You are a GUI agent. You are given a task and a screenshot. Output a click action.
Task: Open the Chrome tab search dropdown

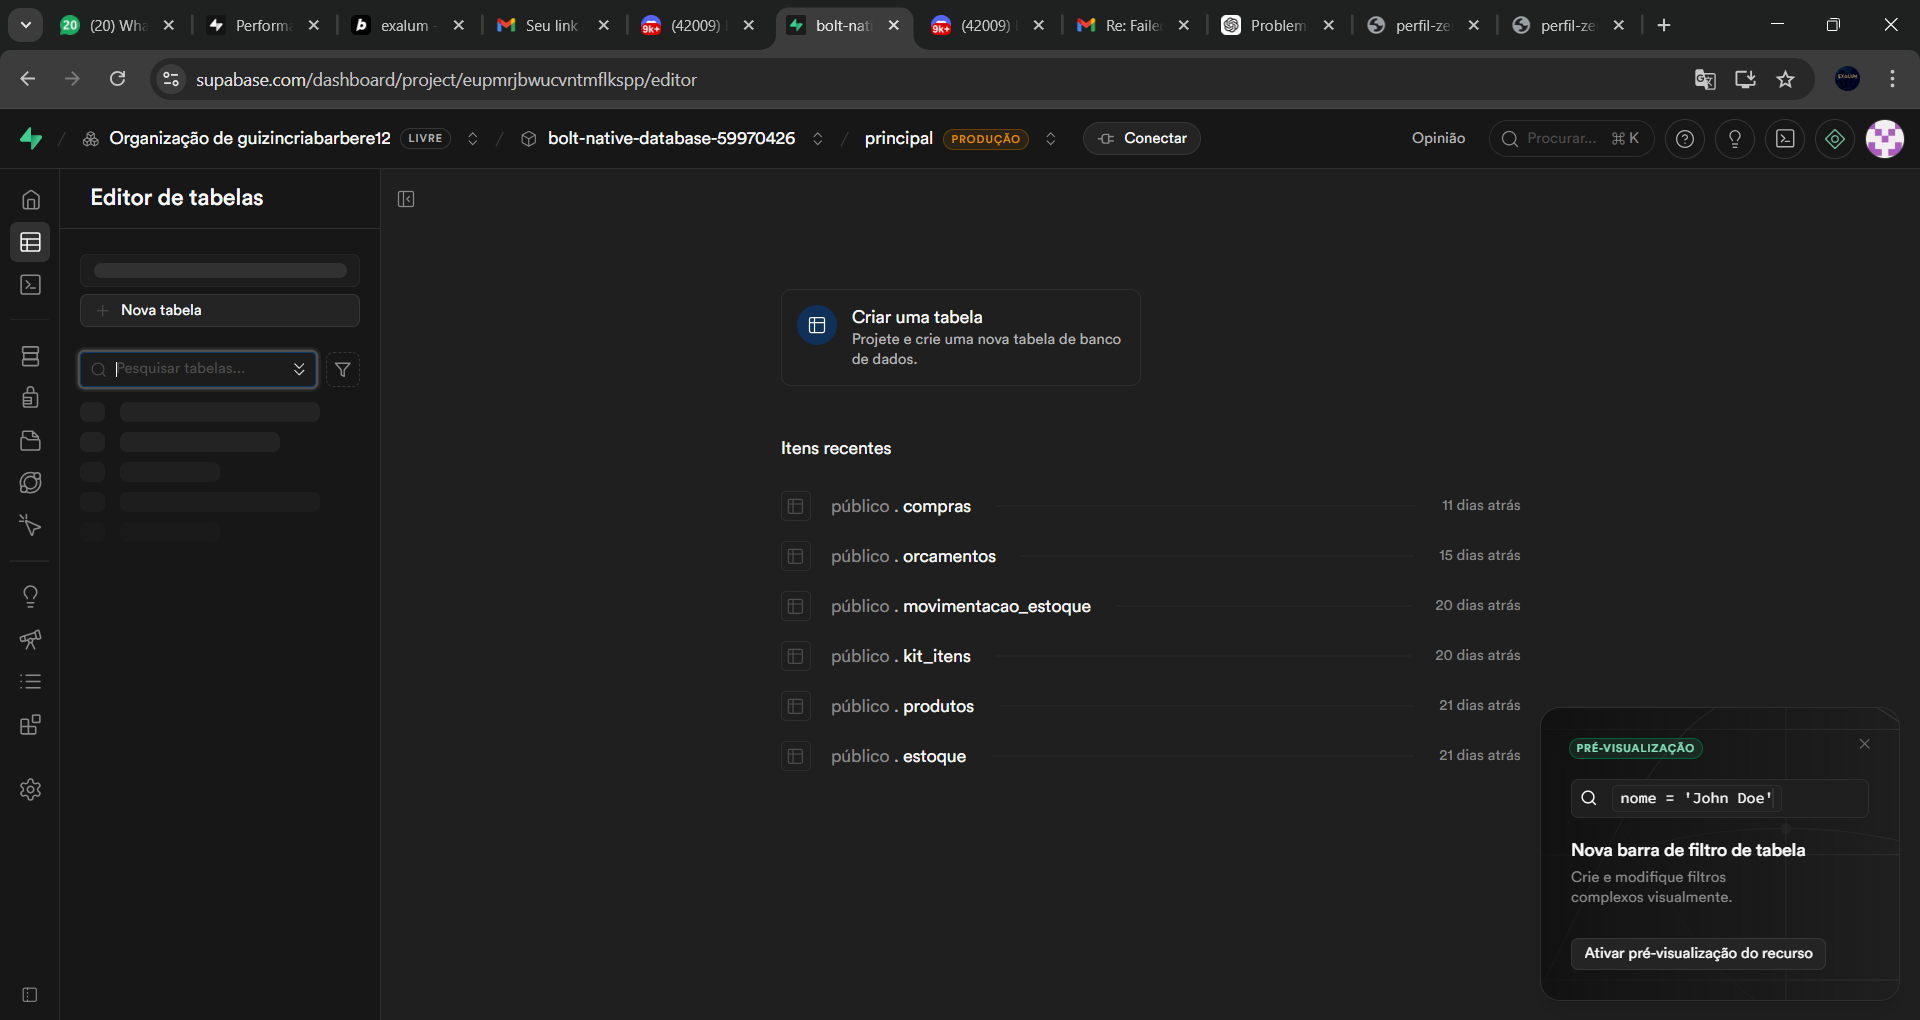coord(26,25)
